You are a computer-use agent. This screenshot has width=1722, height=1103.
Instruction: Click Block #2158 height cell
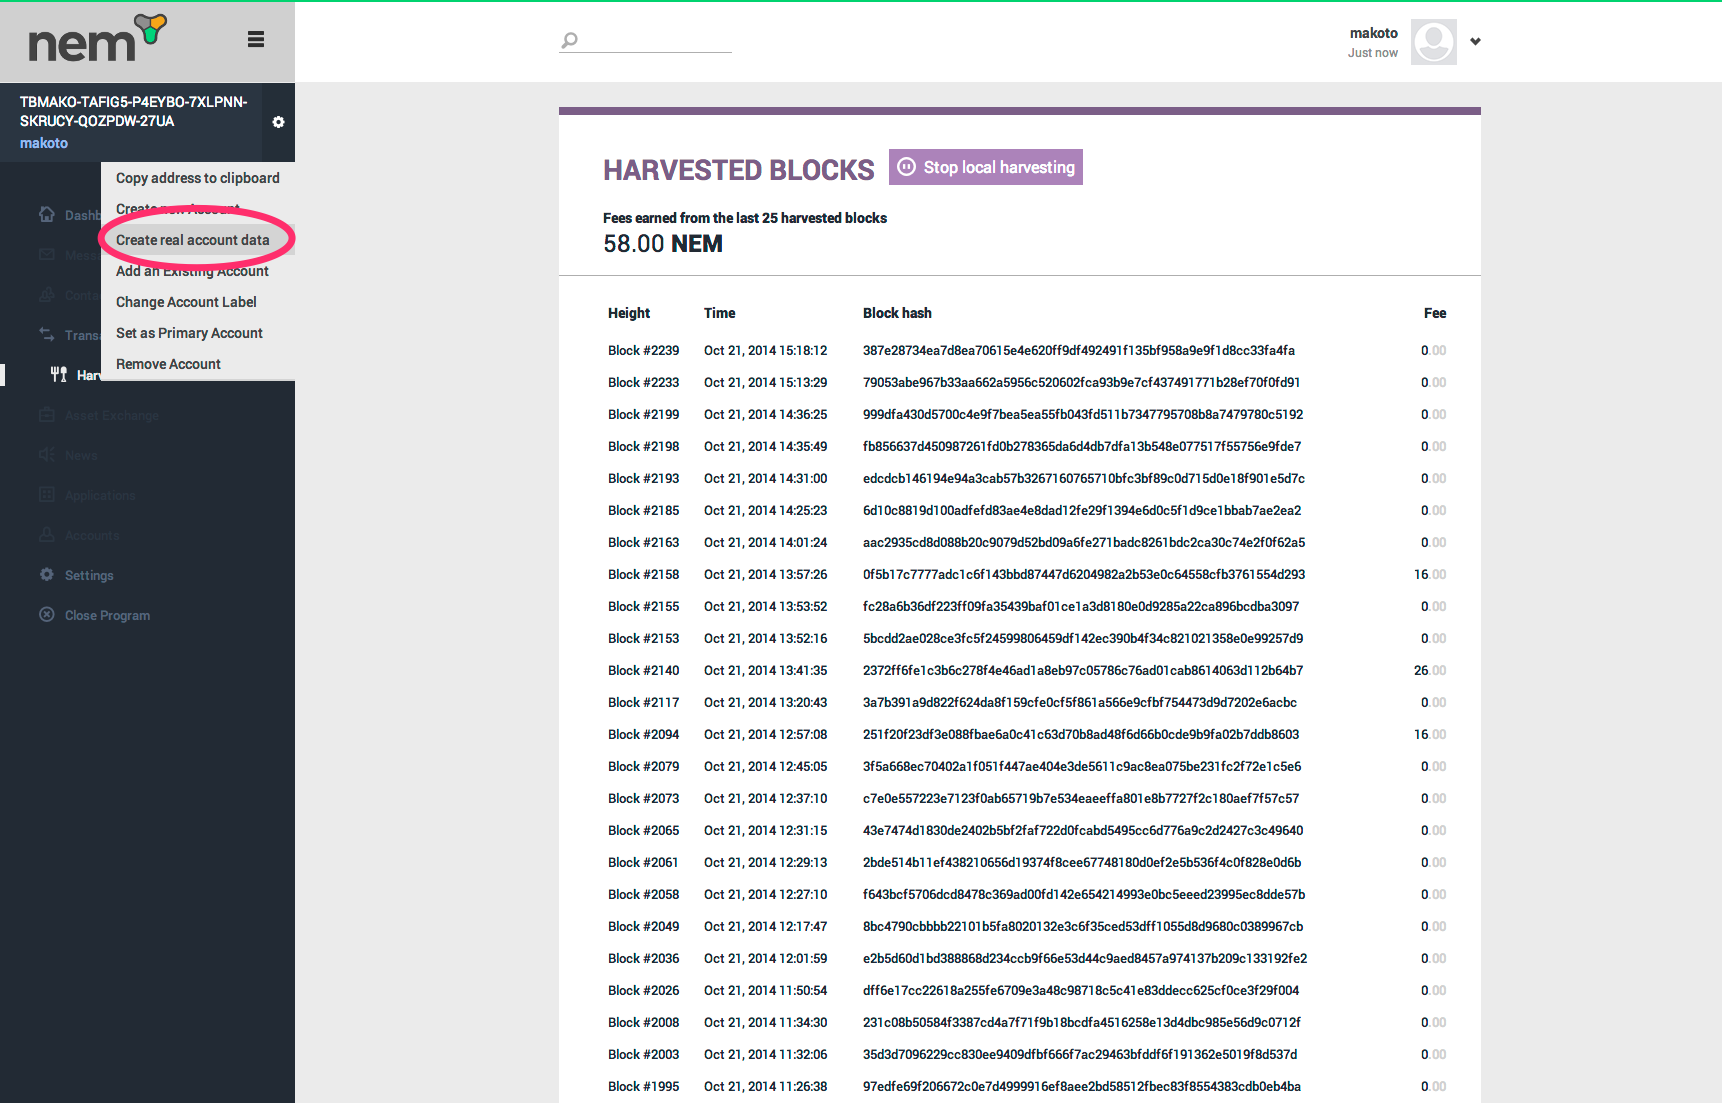tap(643, 574)
